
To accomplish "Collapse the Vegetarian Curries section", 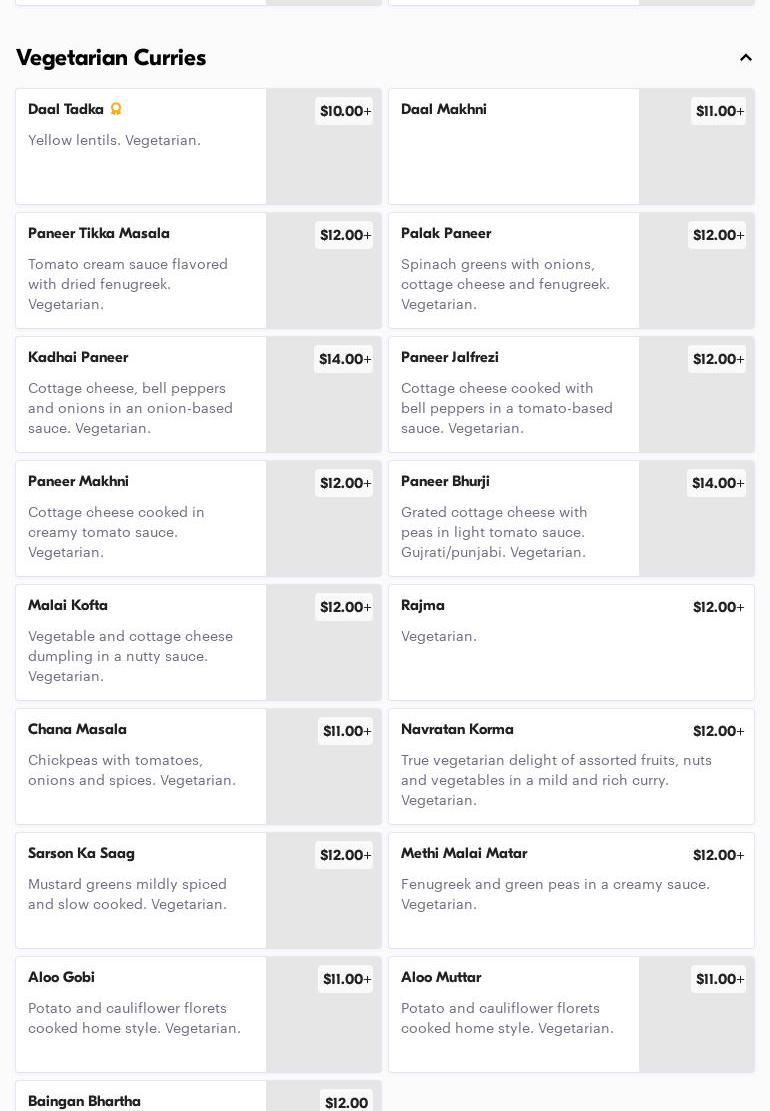I will coord(746,58).
